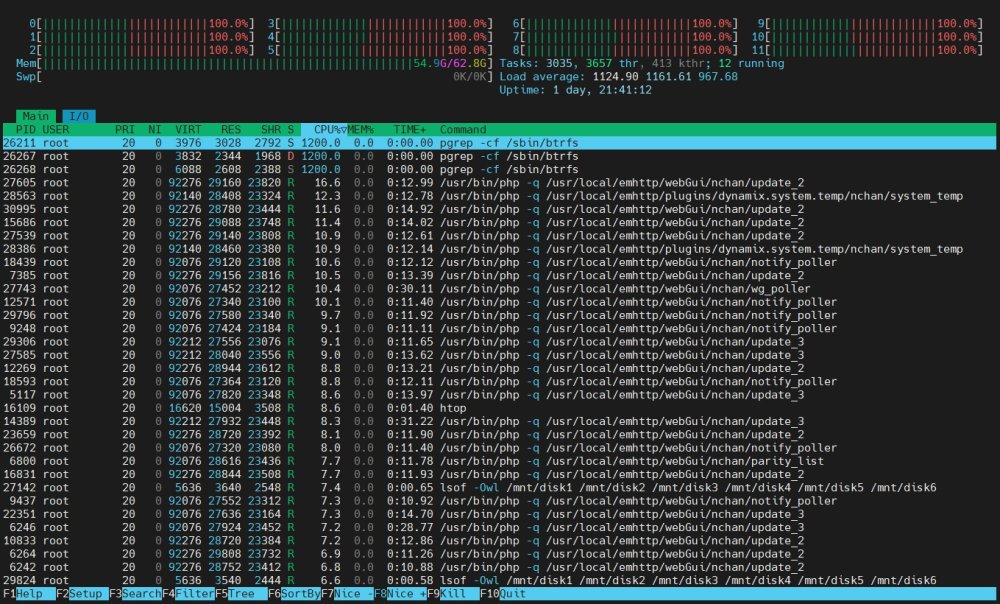Sort by the MEM% column header
Viewport: 1000px width, 604px height.
pos(360,129)
